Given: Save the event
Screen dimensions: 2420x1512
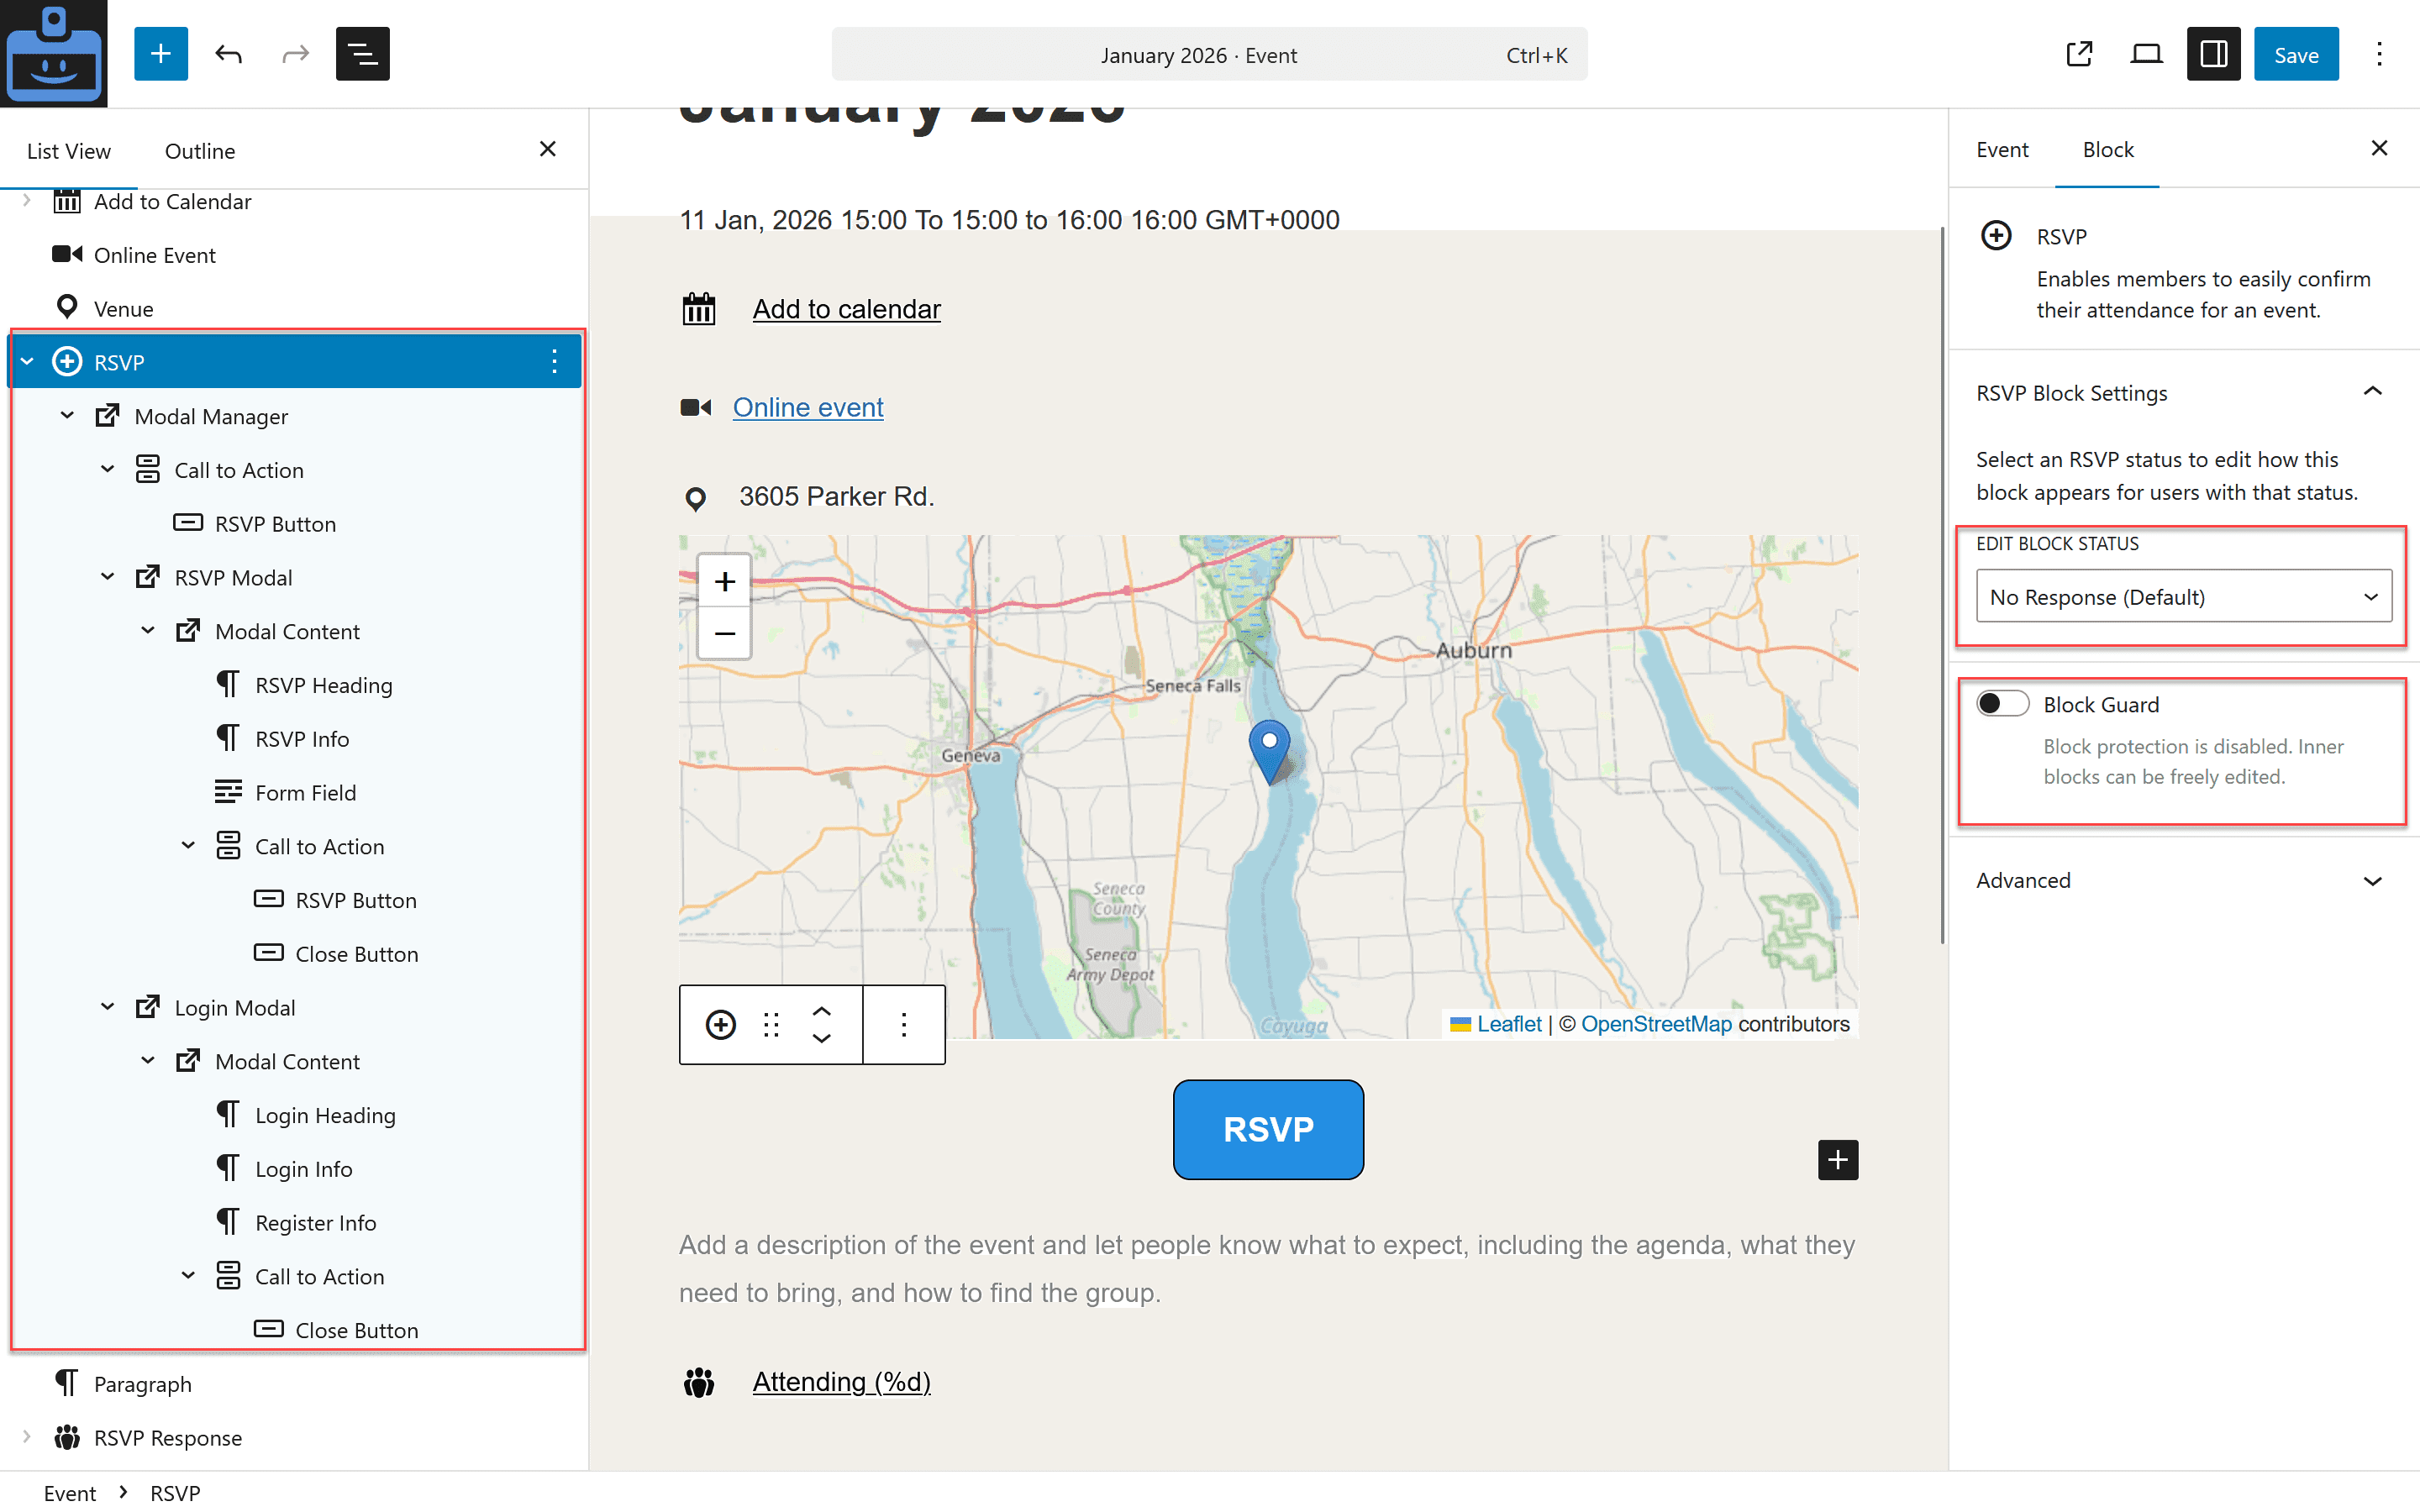Looking at the screenshot, I should coord(2296,54).
